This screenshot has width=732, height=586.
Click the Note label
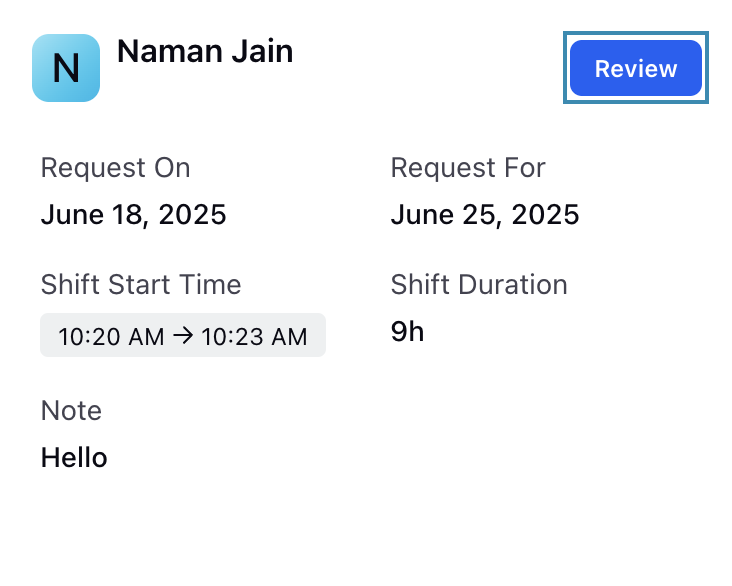pos(71,410)
